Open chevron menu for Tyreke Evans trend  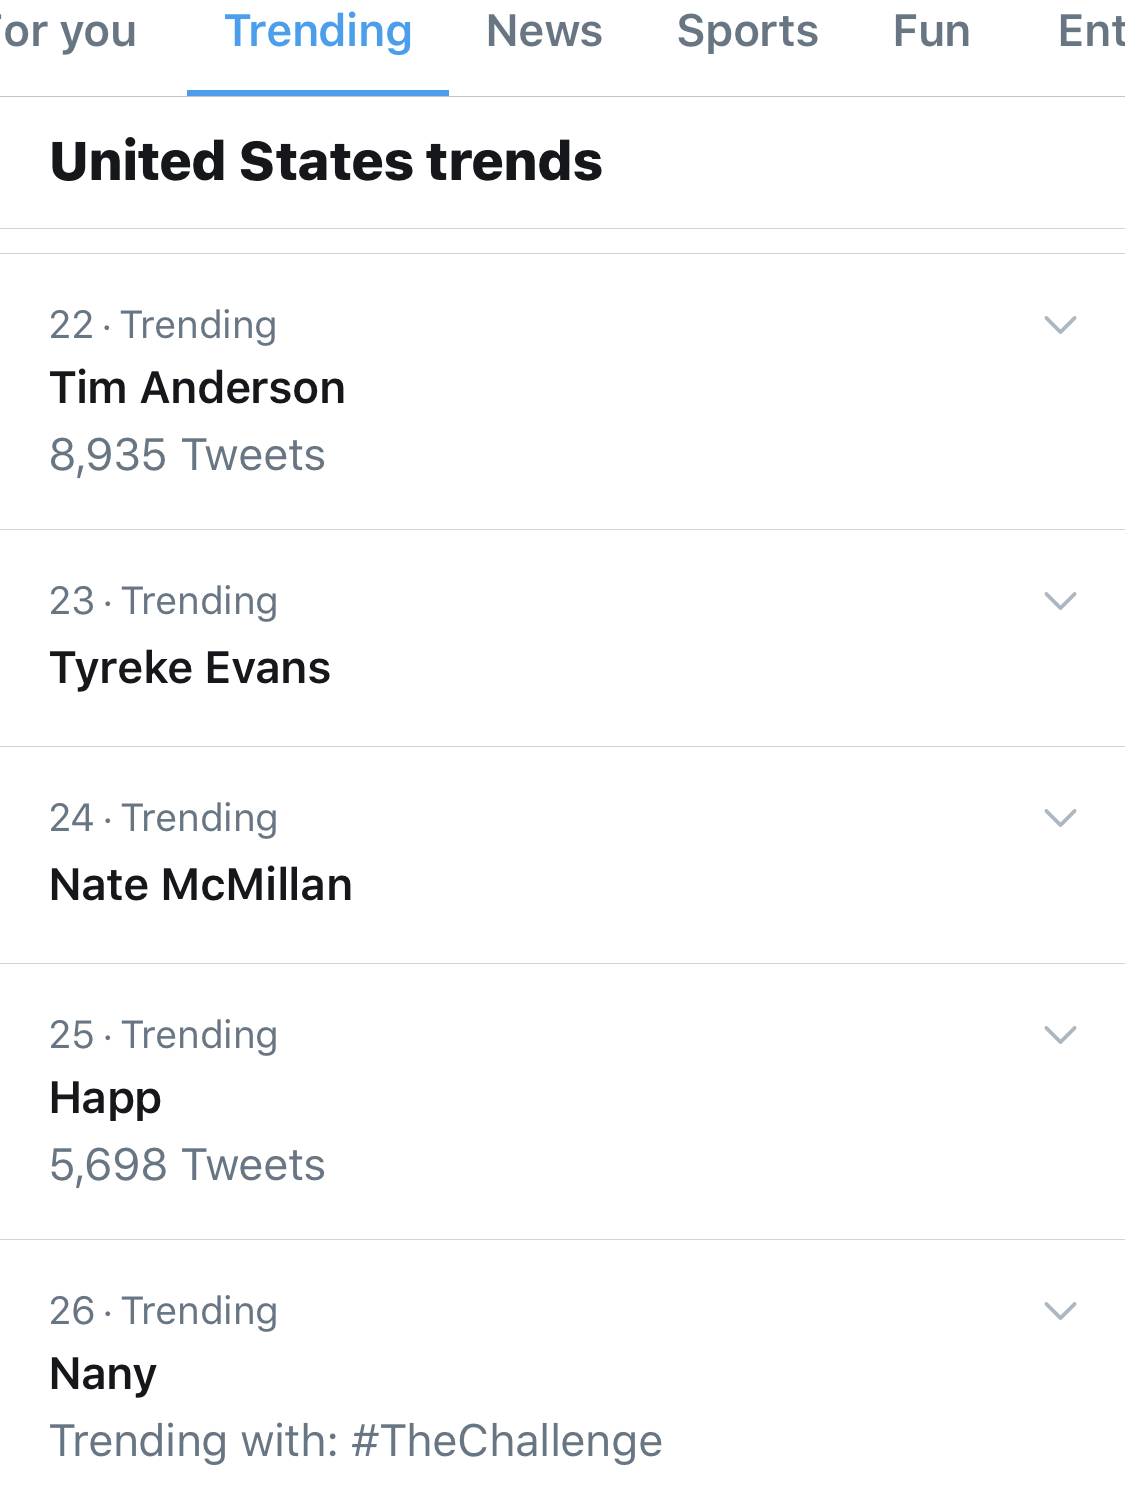pyautogui.click(x=1060, y=601)
